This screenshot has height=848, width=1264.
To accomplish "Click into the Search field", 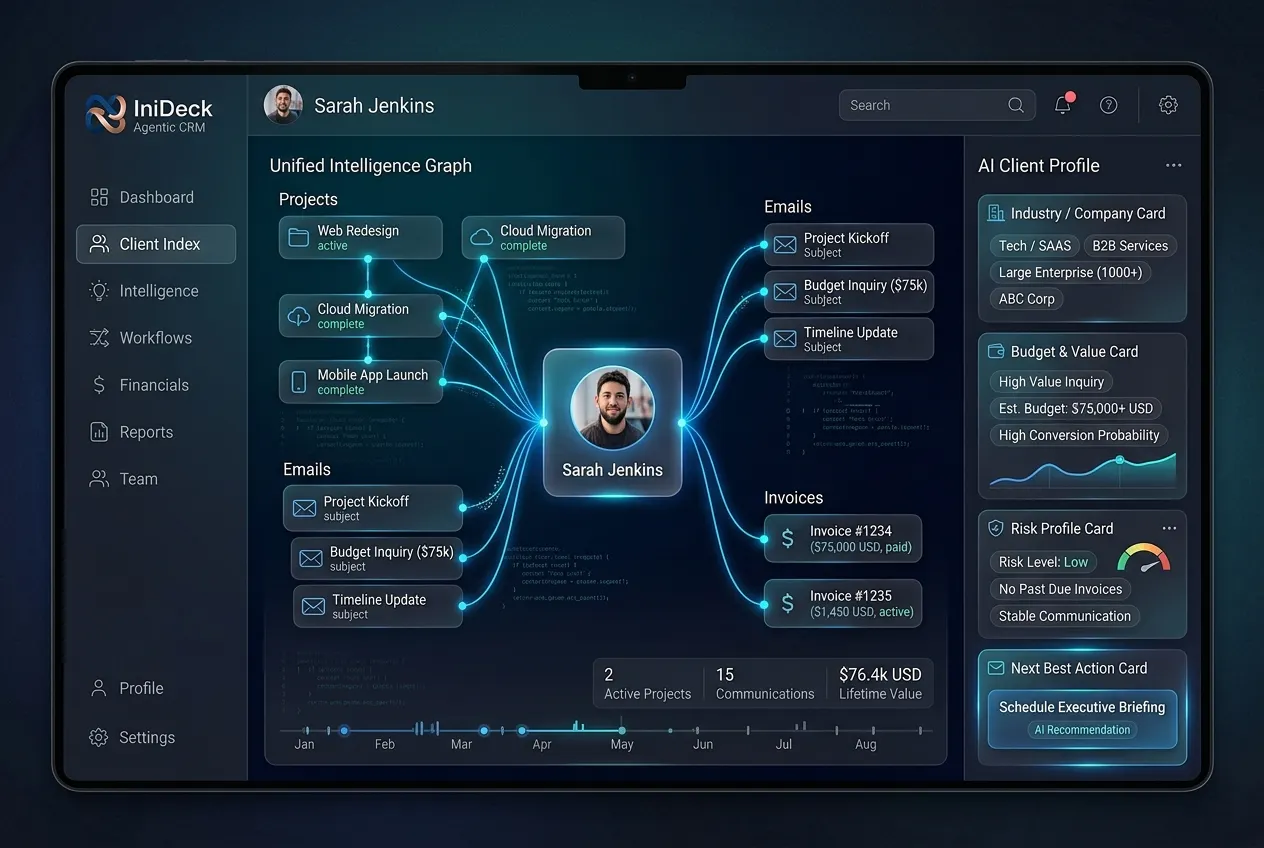I will point(937,105).
